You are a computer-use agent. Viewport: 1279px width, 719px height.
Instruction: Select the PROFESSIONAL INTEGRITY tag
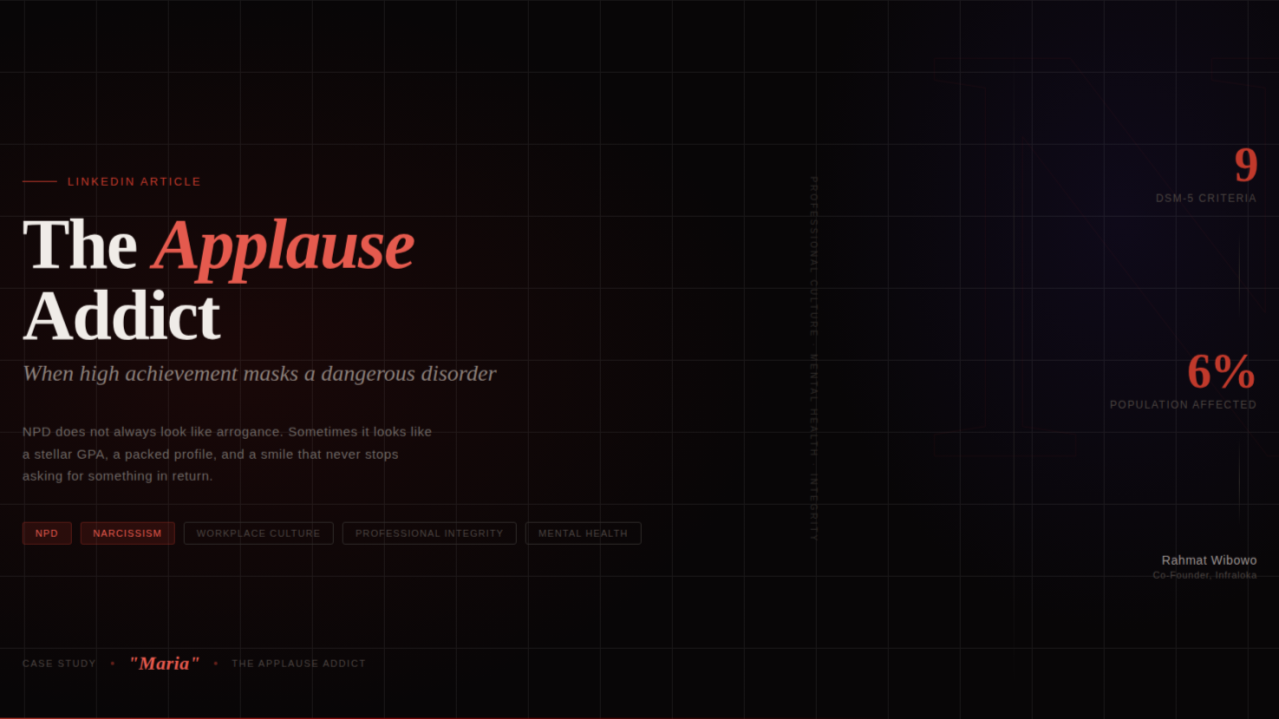pyautogui.click(x=429, y=533)
